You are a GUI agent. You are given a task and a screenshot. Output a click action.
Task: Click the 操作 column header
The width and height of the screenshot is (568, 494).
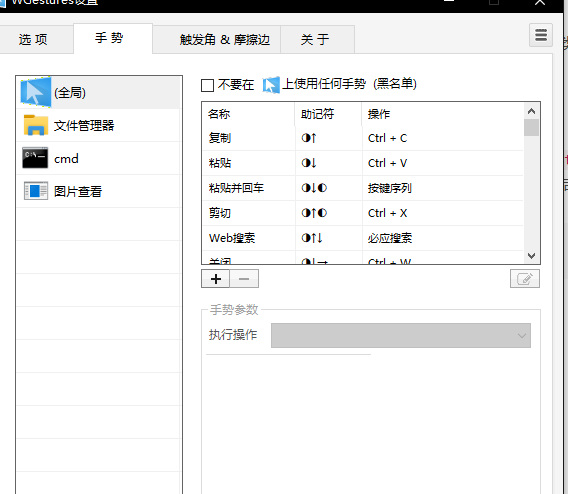pos(443,114)
